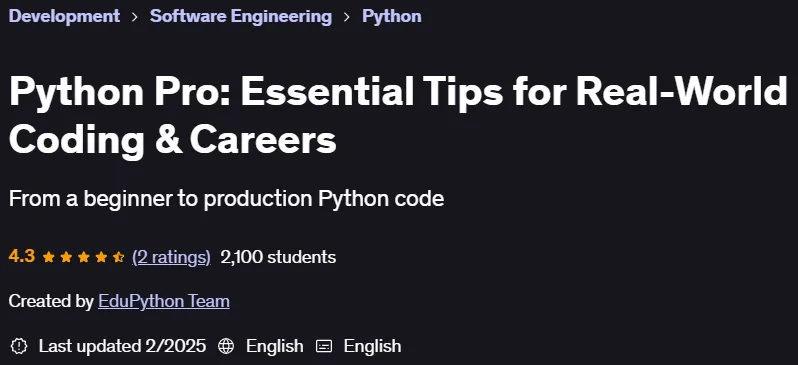Click the closed captions icon
The image size is (798, 365).
(324, 346)
